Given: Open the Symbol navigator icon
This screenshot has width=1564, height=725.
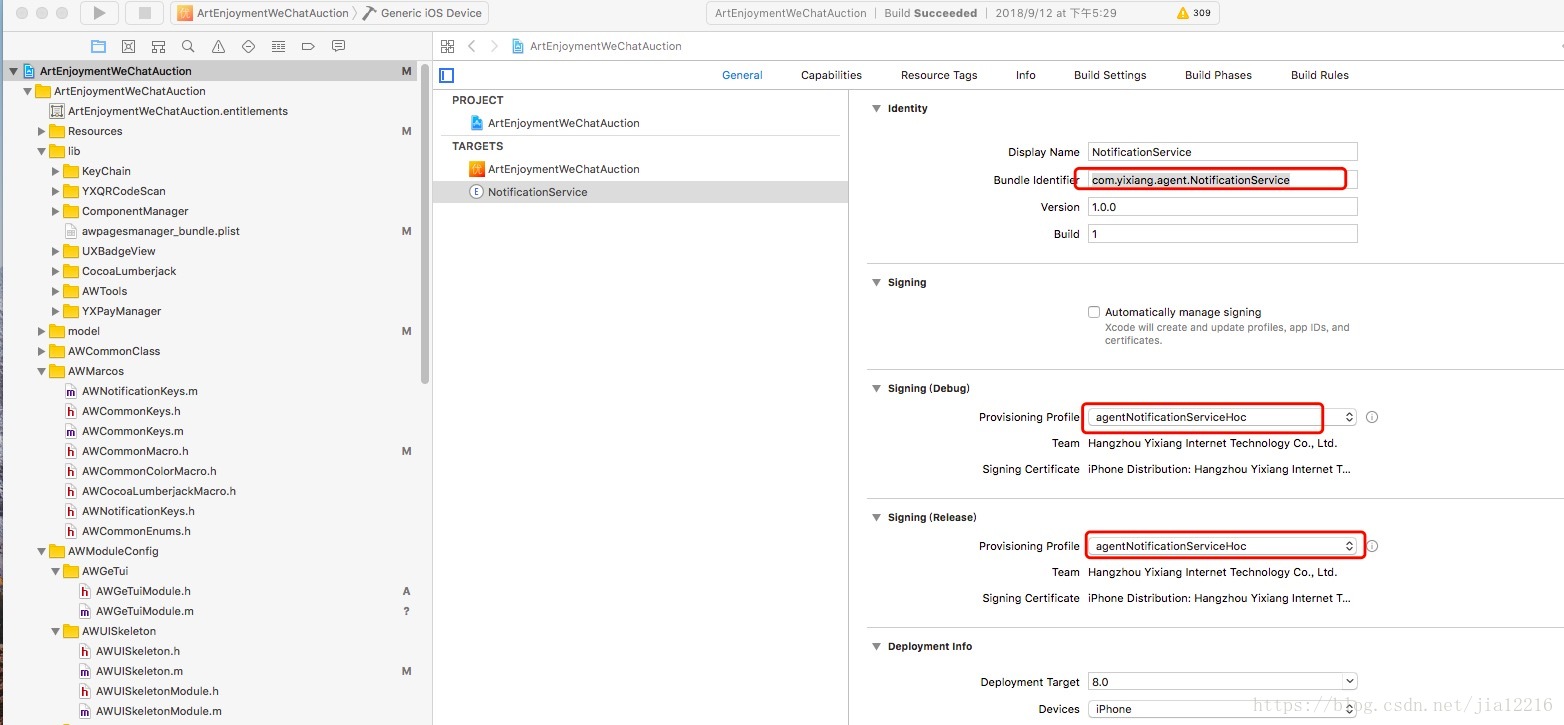Looking at the screenshot, I should click(158, 46).
